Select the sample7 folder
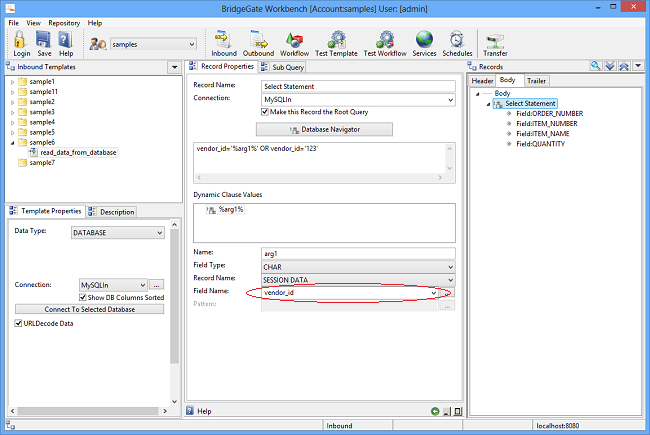Viewport: 650px width, 435px height. [x=42, y=163]
